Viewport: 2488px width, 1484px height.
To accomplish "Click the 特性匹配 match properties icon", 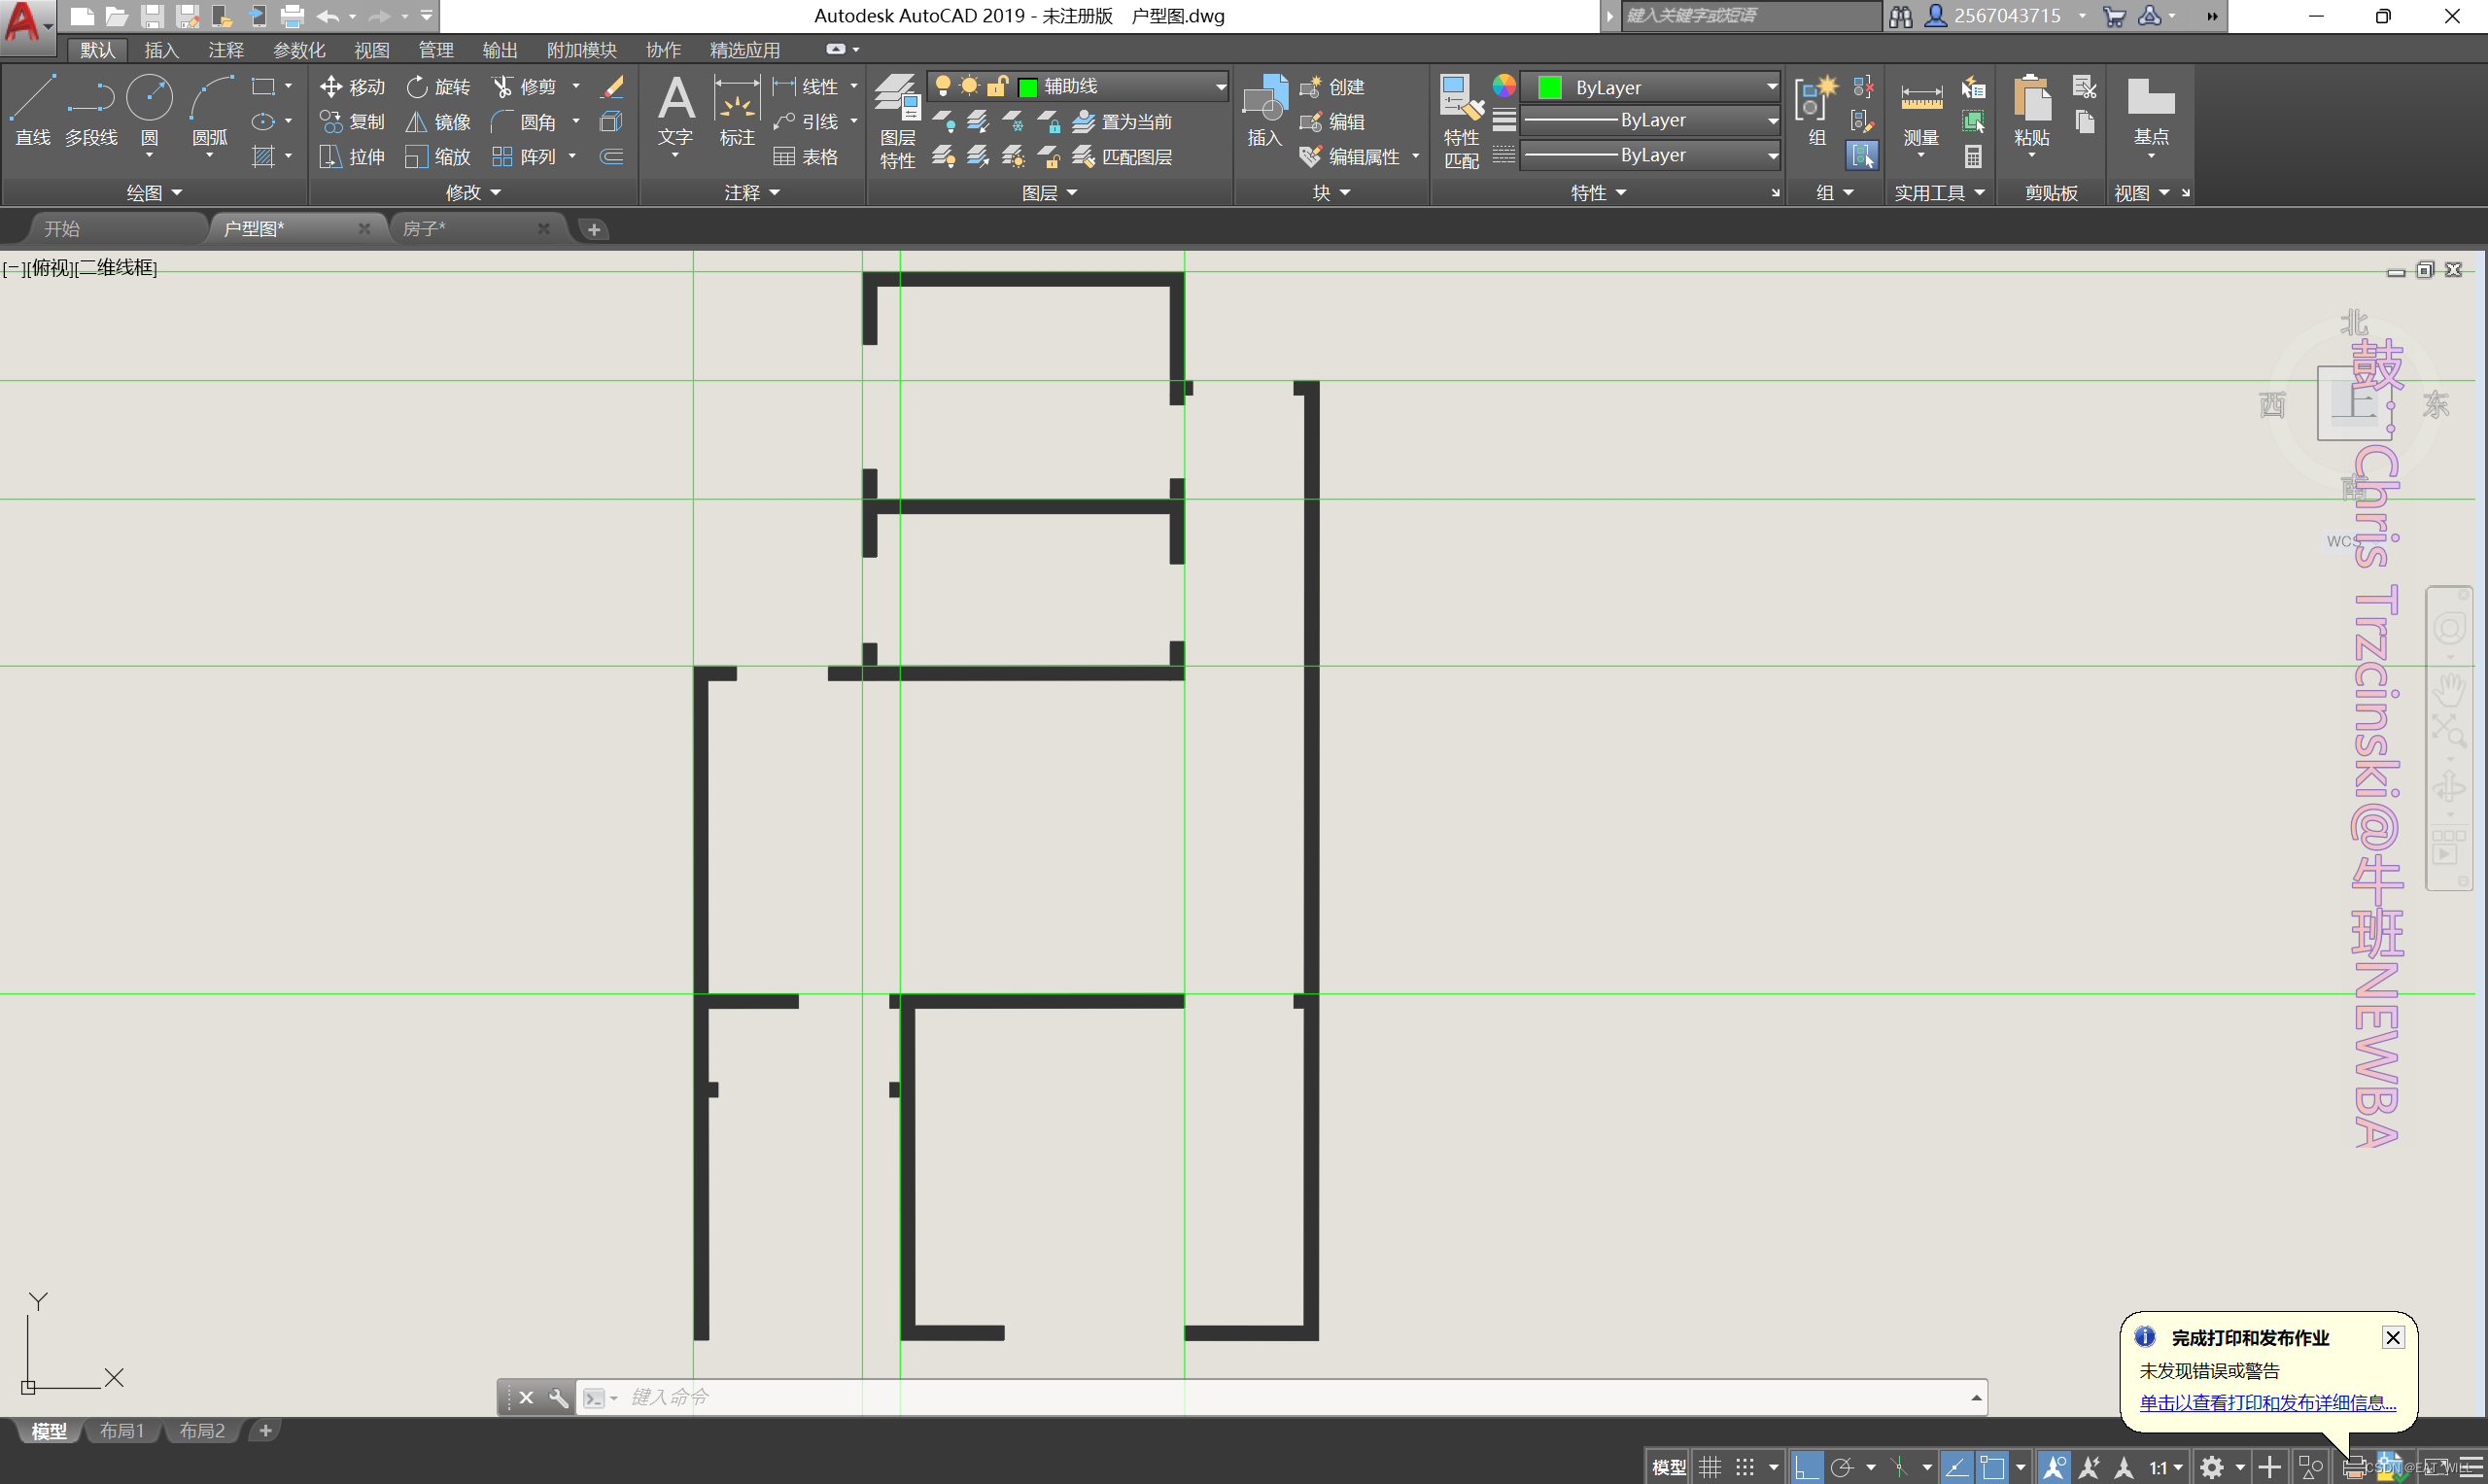I will (1461, 121).
